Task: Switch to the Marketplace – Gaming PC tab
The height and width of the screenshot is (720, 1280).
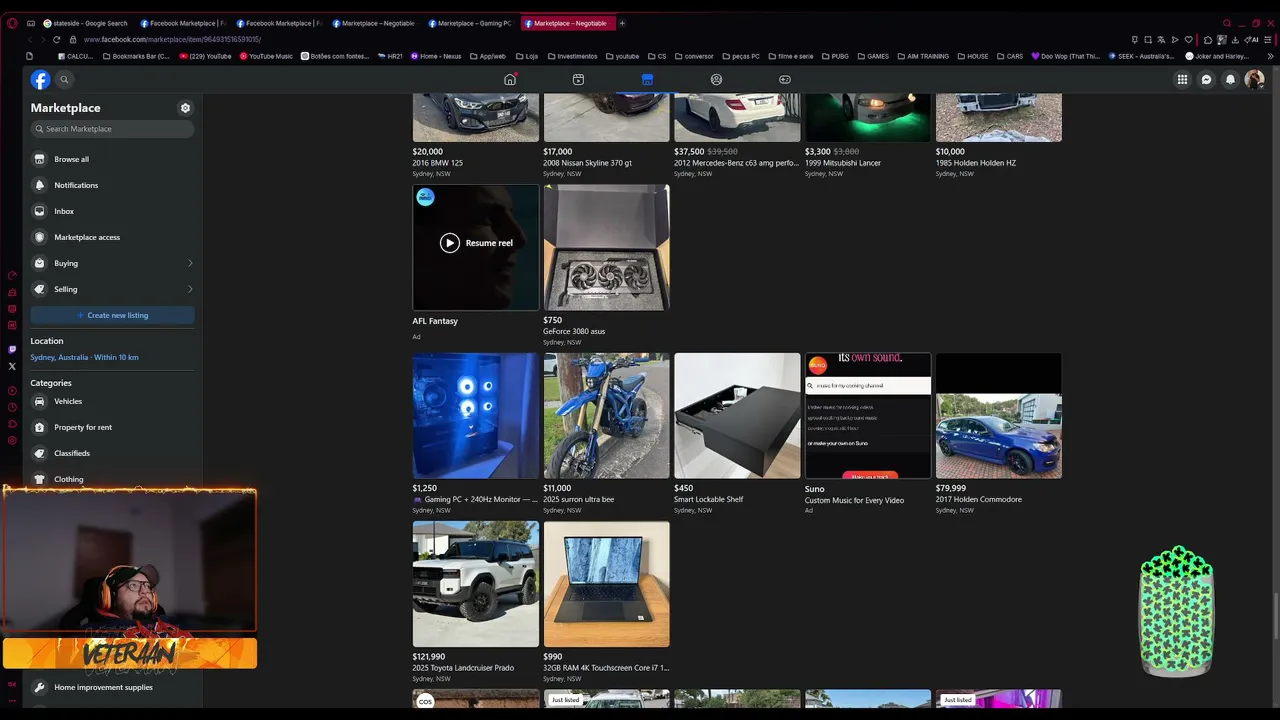Action: coord(470,23)
